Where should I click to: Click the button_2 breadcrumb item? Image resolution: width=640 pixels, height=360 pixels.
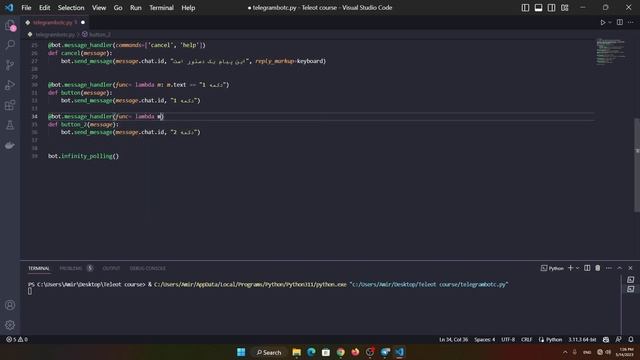point(97,35)
